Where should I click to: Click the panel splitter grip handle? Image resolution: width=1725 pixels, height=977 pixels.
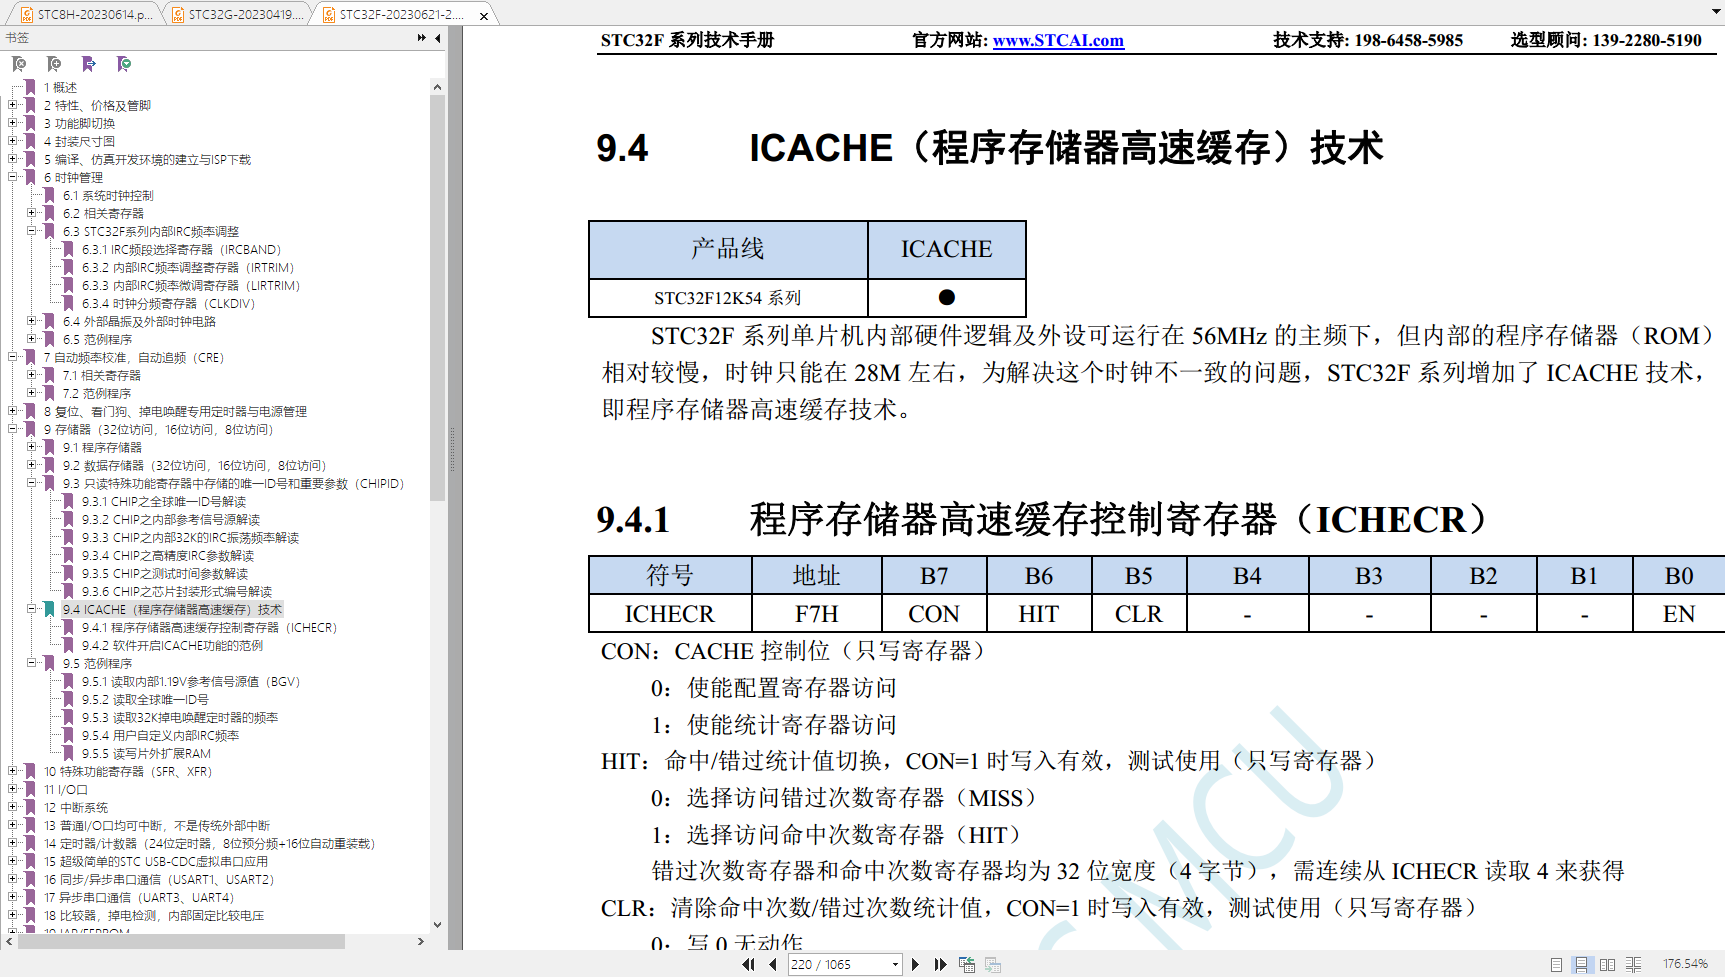click(452, 450)
